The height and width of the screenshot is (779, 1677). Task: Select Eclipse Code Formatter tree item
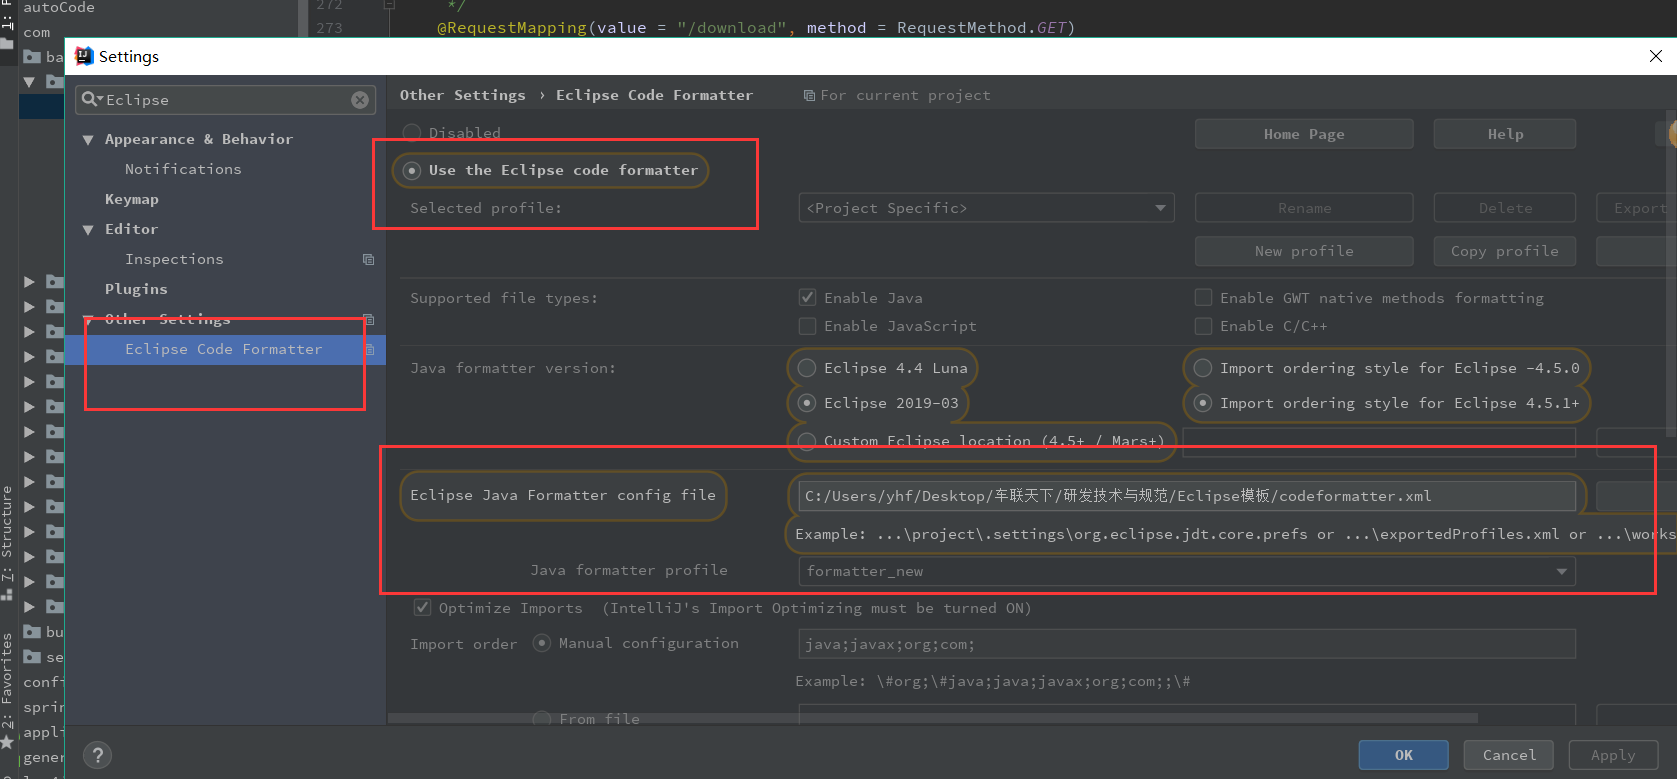tap(224, 349)
